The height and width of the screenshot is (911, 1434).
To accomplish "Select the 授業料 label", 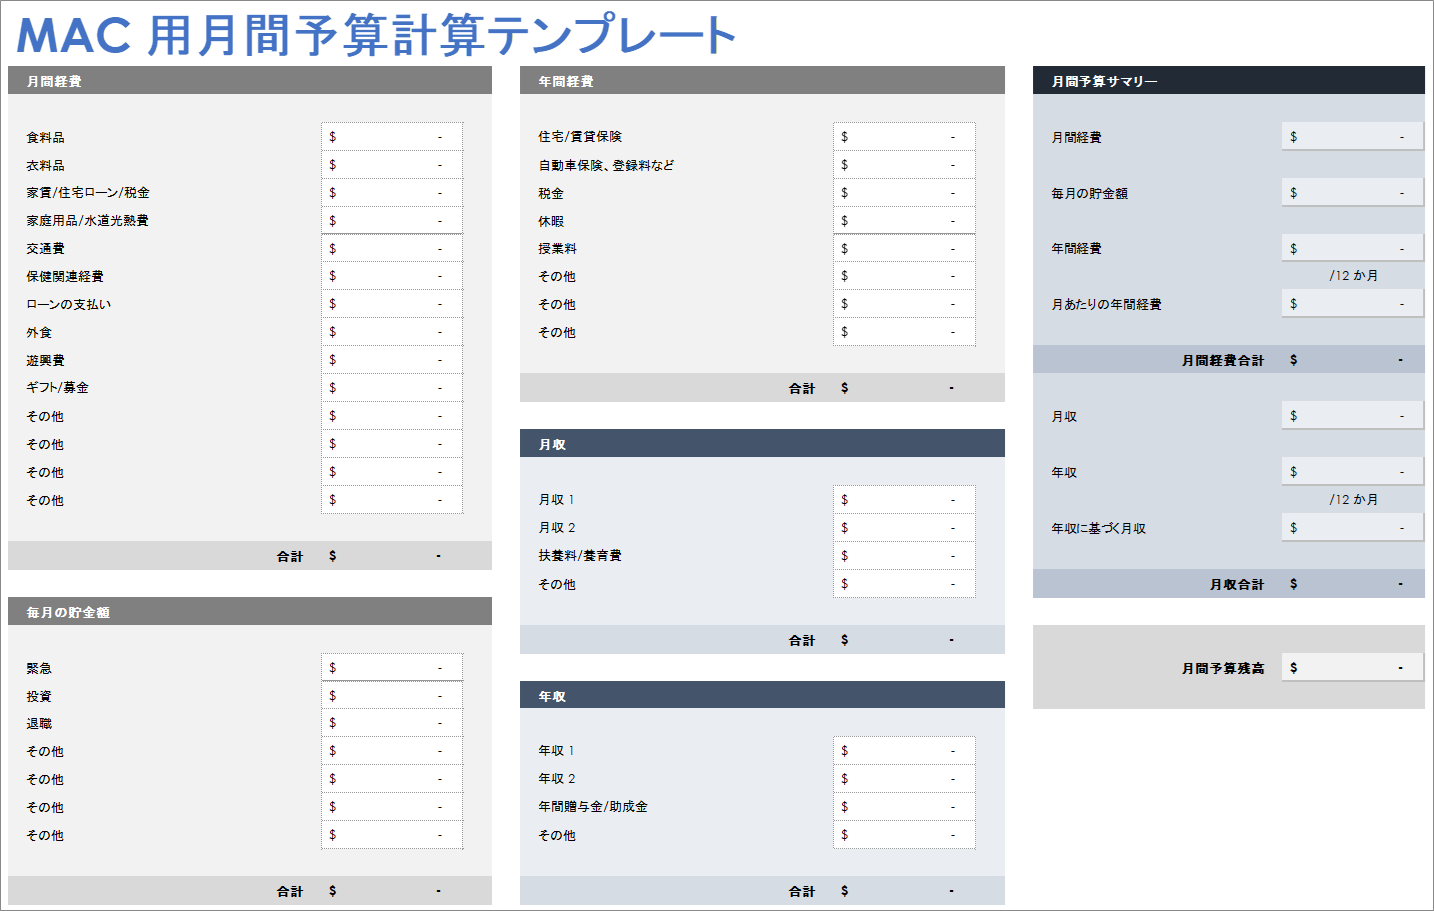I will 557,249.
